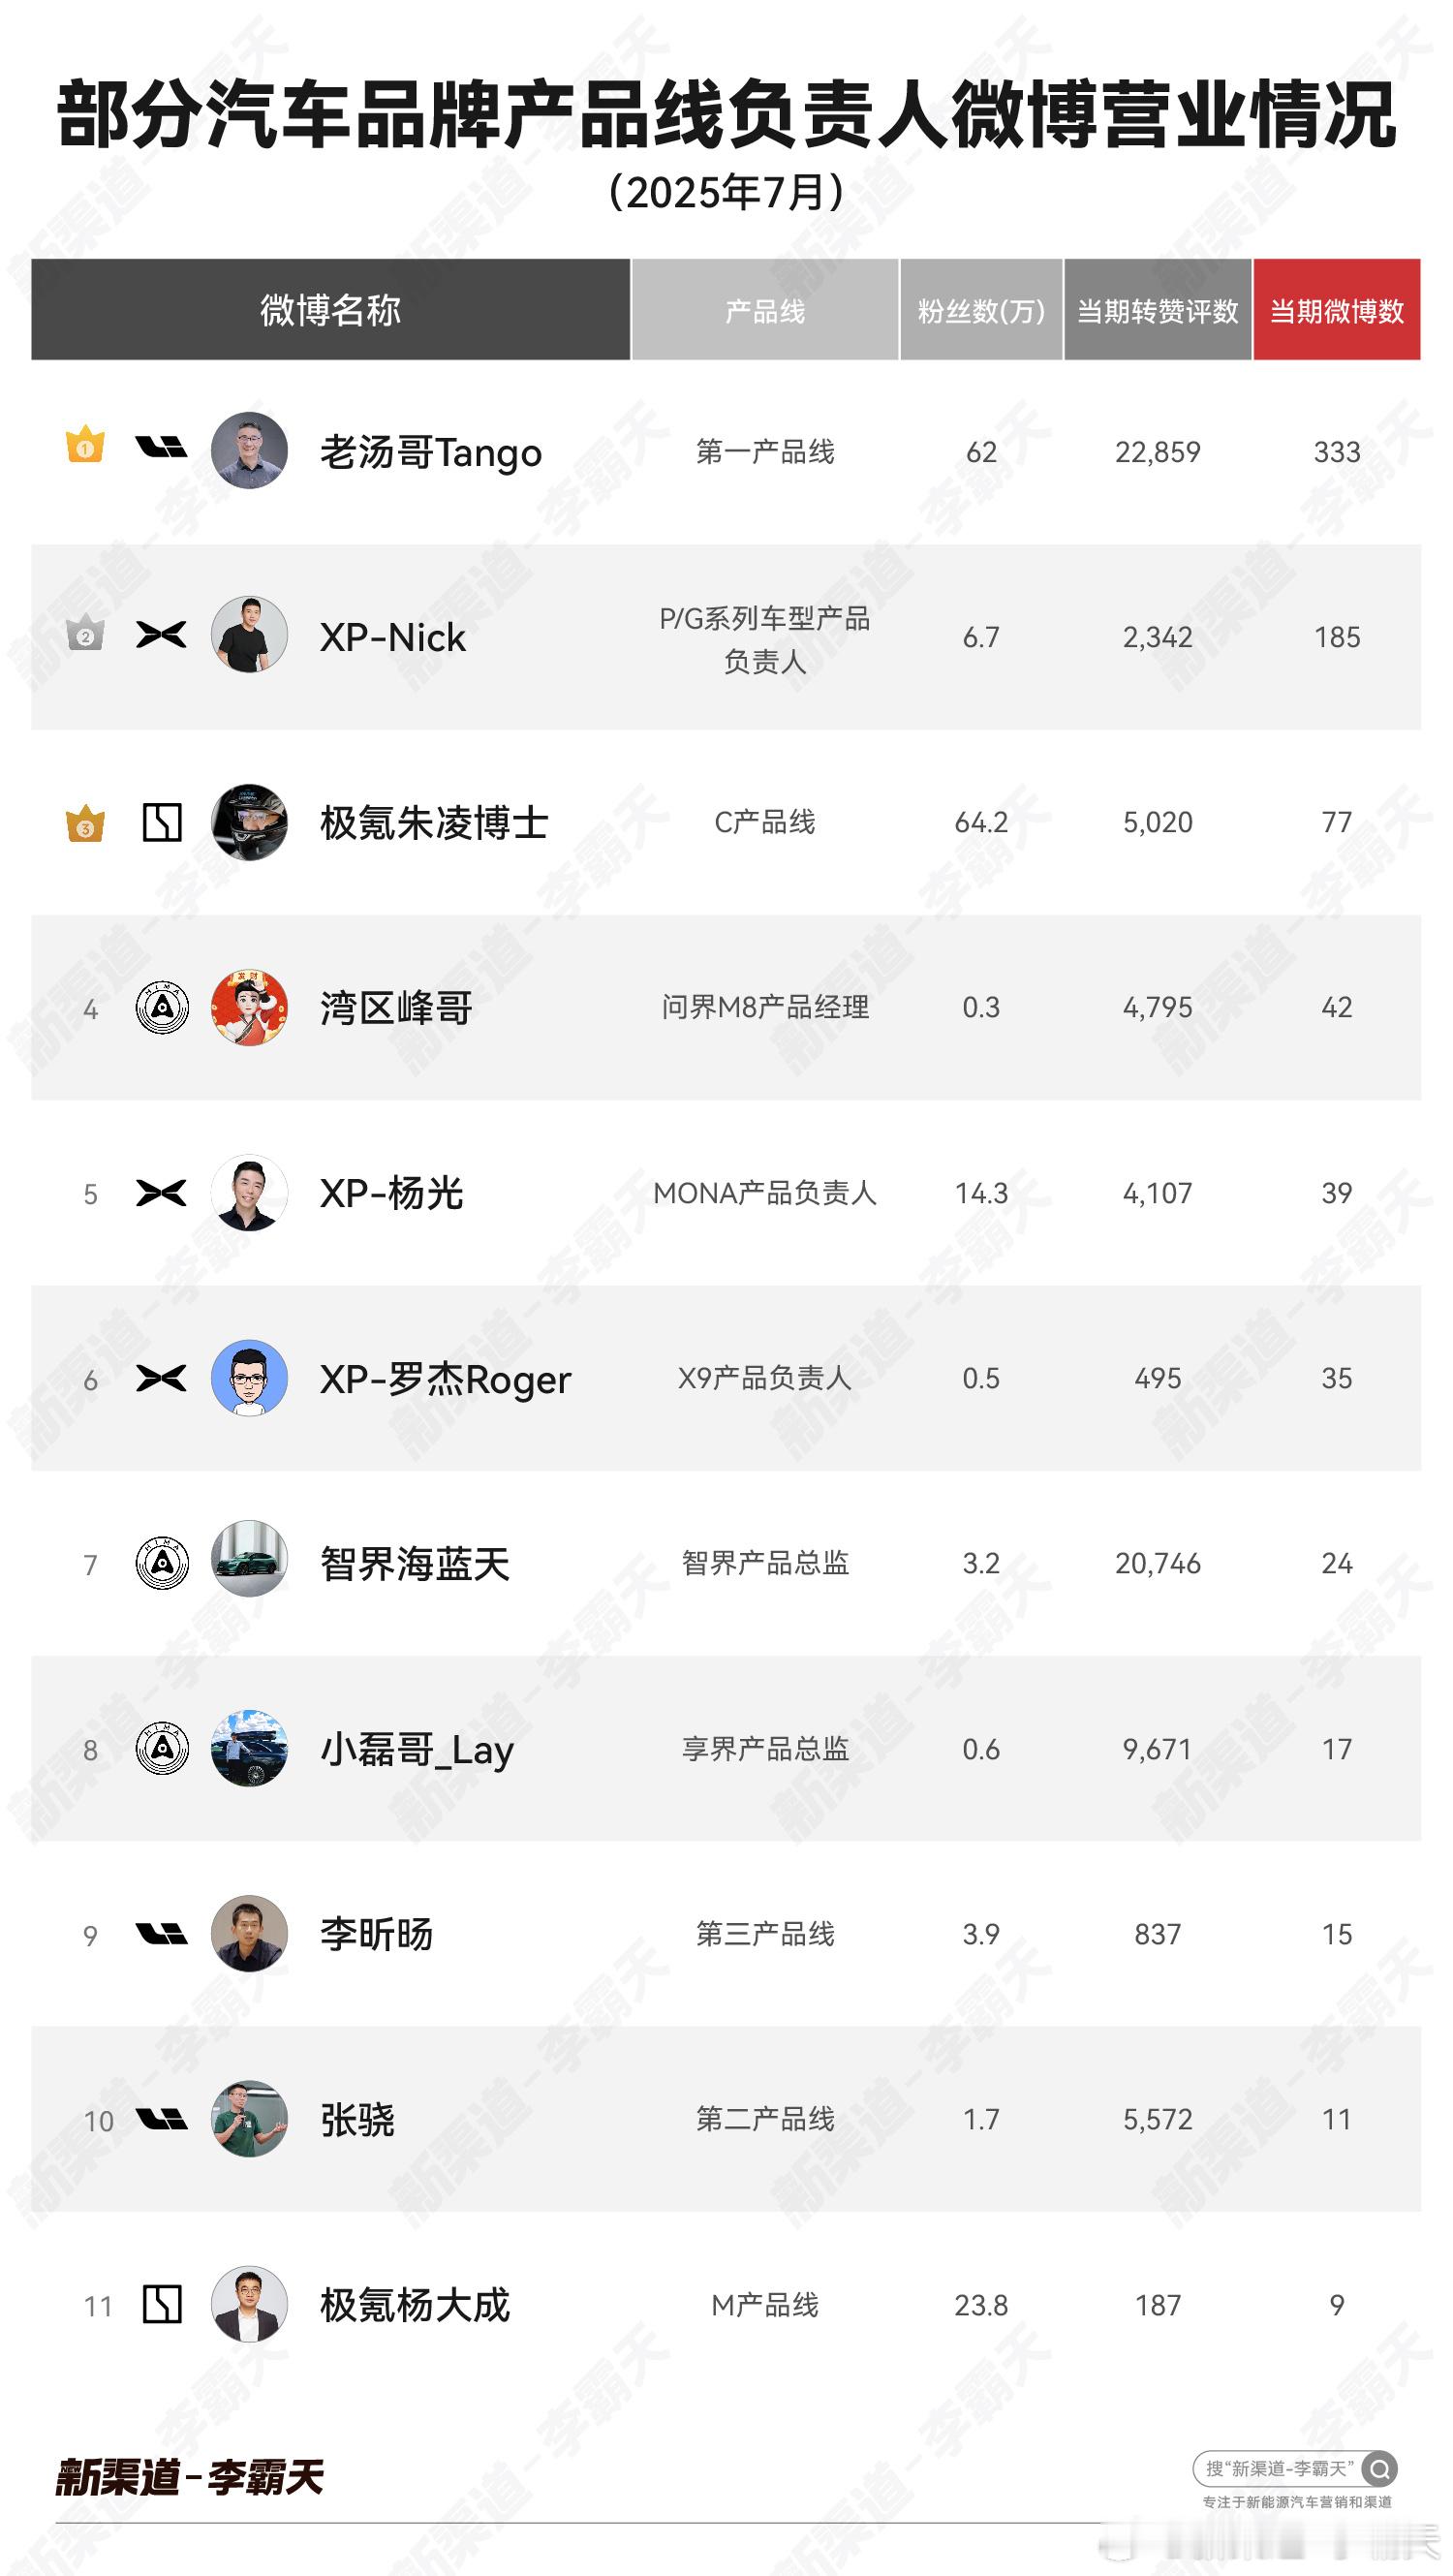1453x2576 pixels.
Task: Select the red 当期微博数 column header
Action: 1337,309
